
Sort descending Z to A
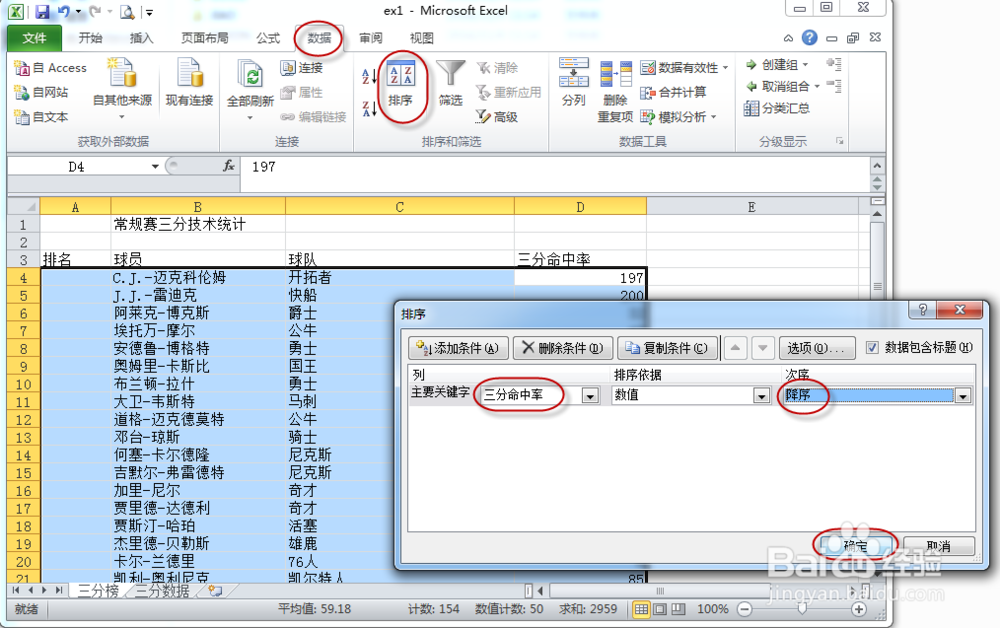click(369, 109)
